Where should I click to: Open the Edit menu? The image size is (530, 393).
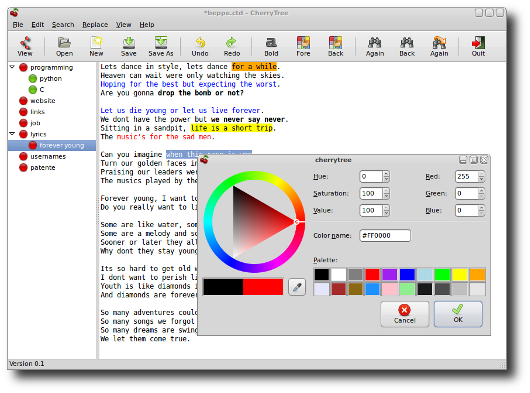pyautogui.click(x=38, y=25)
